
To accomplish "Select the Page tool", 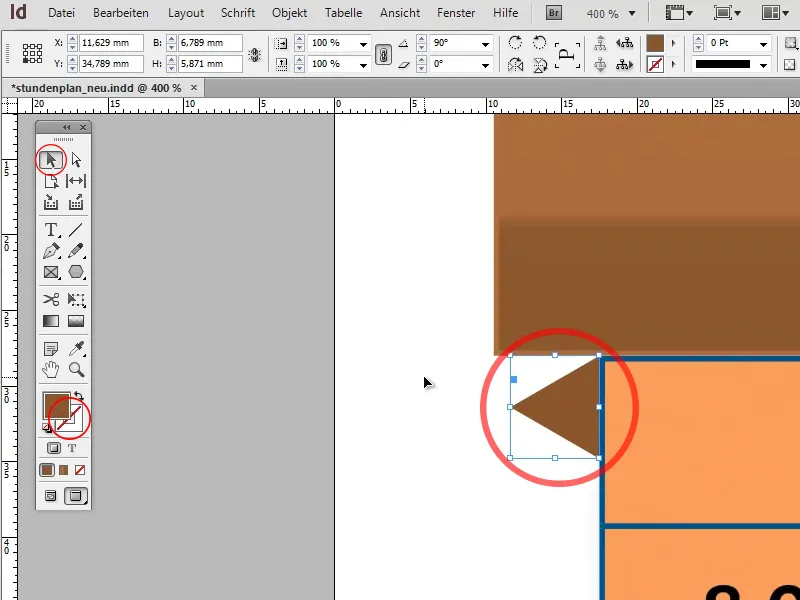I will [x=51, y=181].
